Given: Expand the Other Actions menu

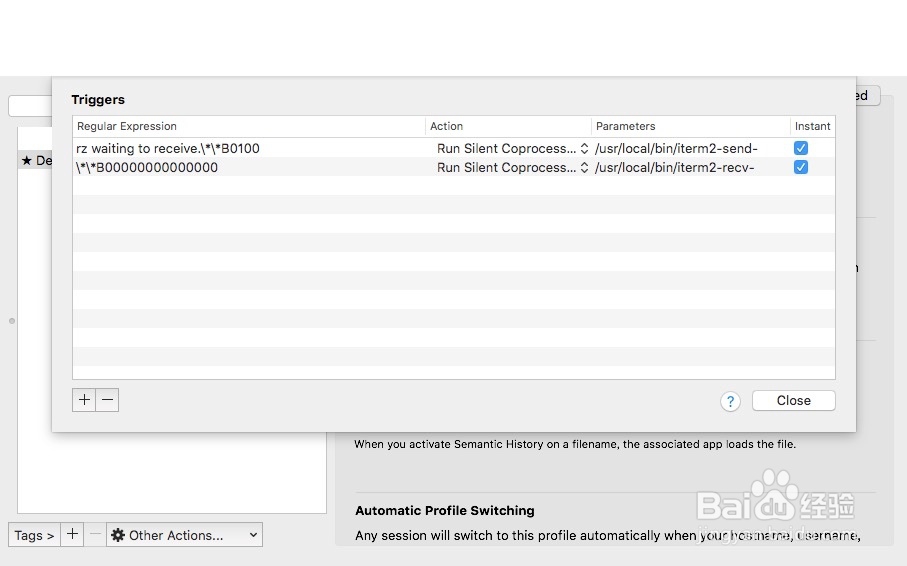Looking at the screenshot, I should [x=184, y=535].
